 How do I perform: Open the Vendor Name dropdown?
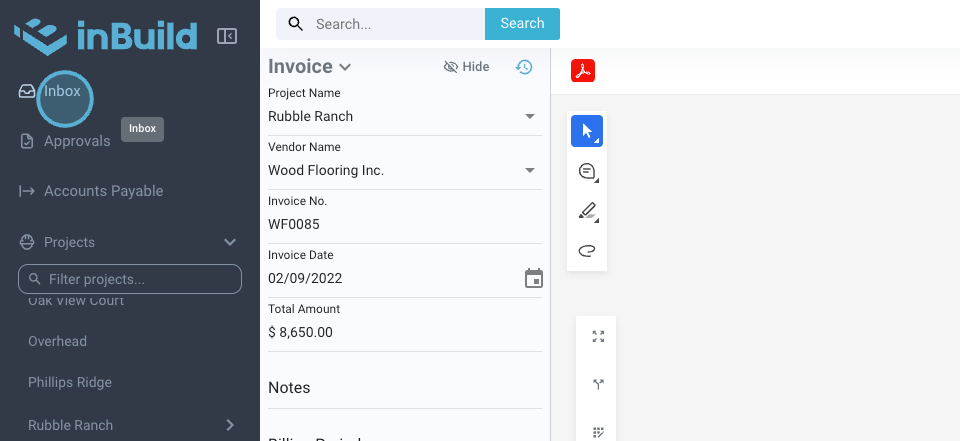point(530,170)
